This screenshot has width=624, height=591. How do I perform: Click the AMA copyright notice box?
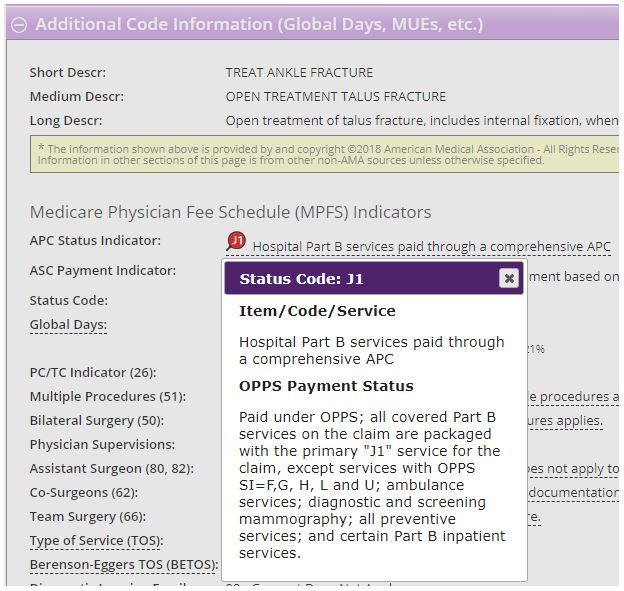click(324, 154)
